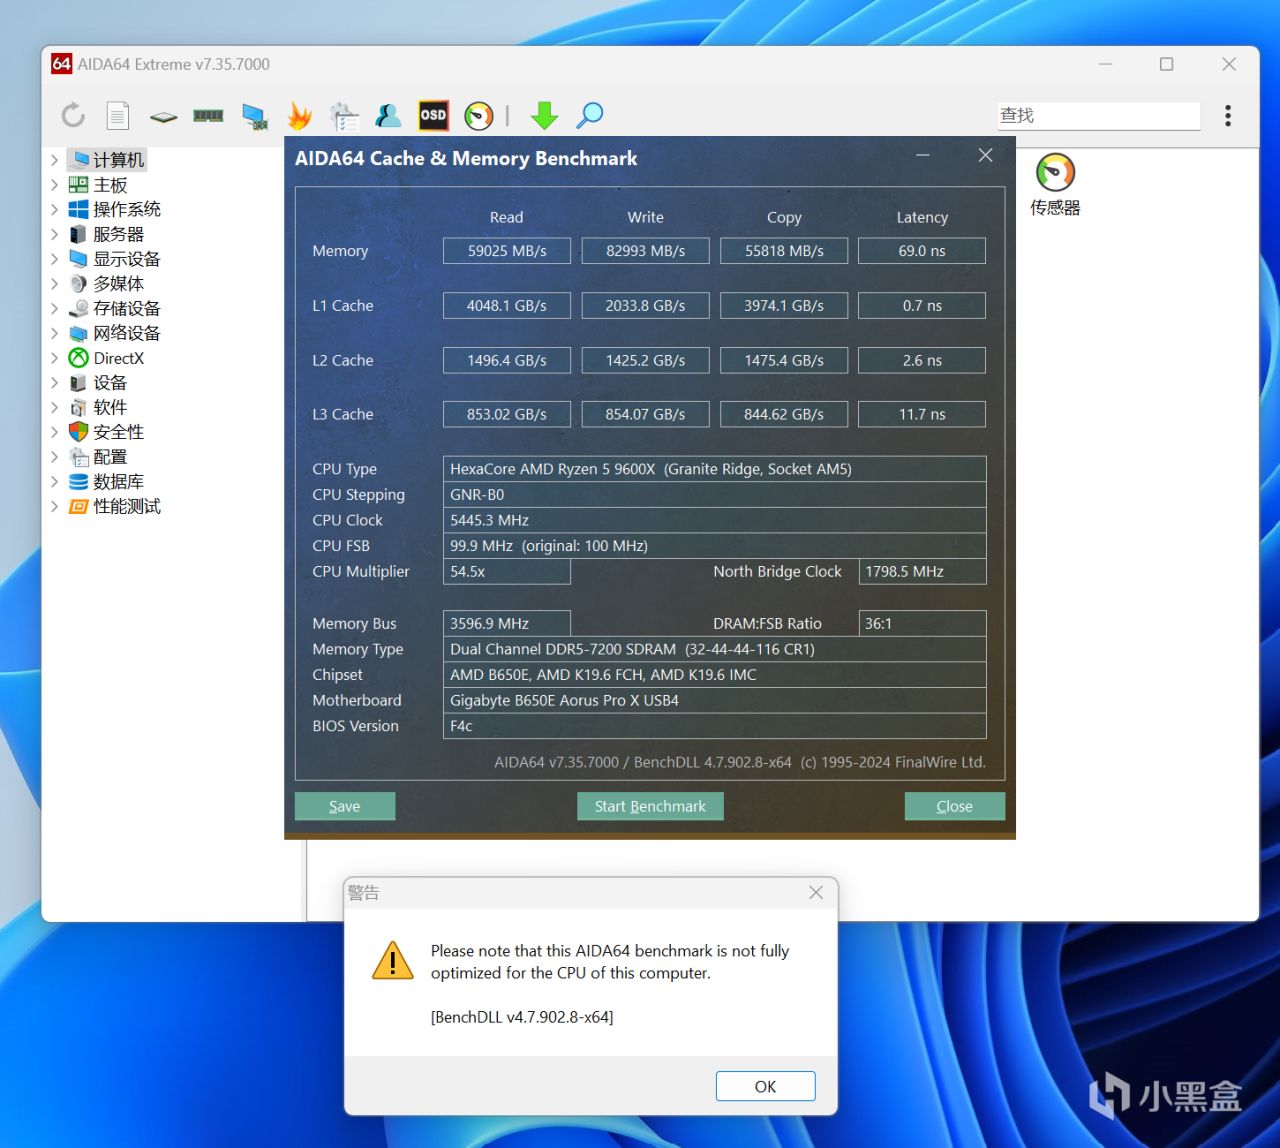Viewport: 1280px width, 1148px height.
Task: Select the 计算机 tree item
Action: click(109, 160)
